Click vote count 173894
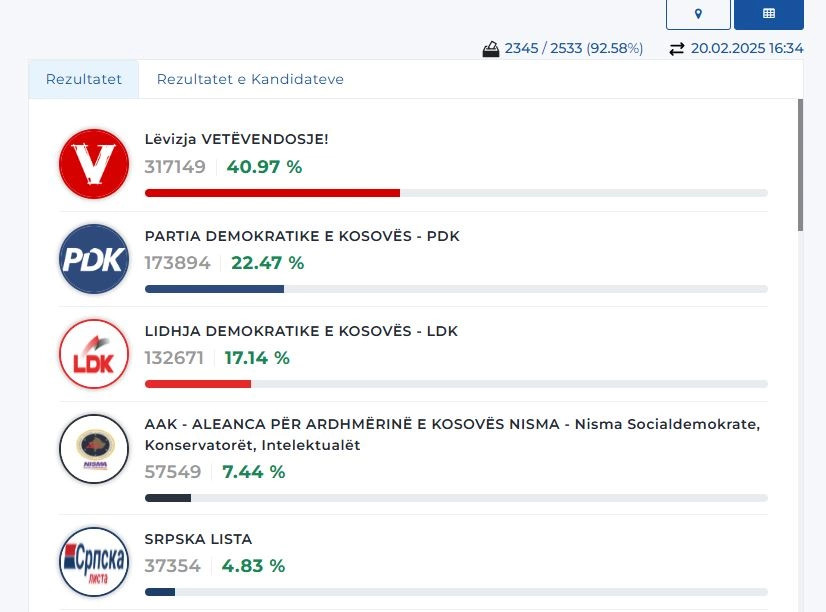 coord(178,263)
